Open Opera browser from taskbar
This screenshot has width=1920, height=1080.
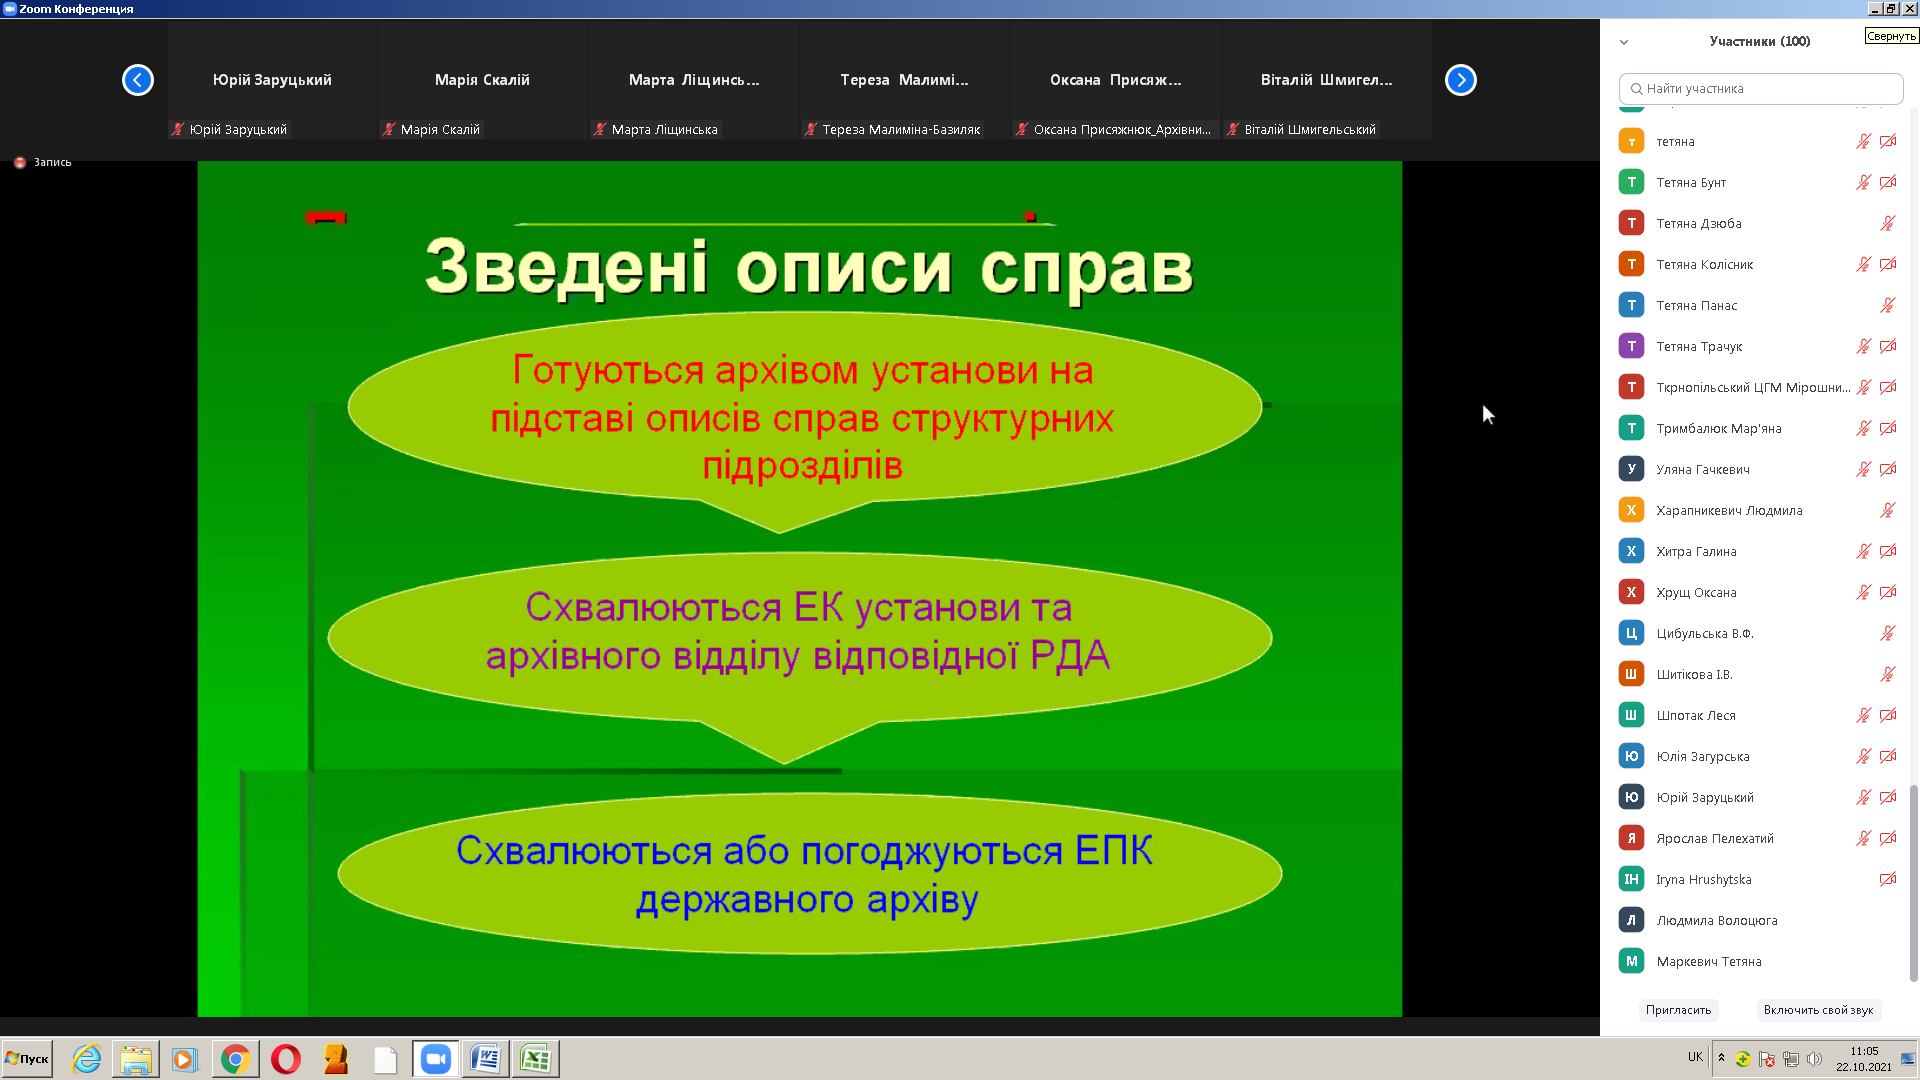pyautogui.click(x=286, y=1059)
